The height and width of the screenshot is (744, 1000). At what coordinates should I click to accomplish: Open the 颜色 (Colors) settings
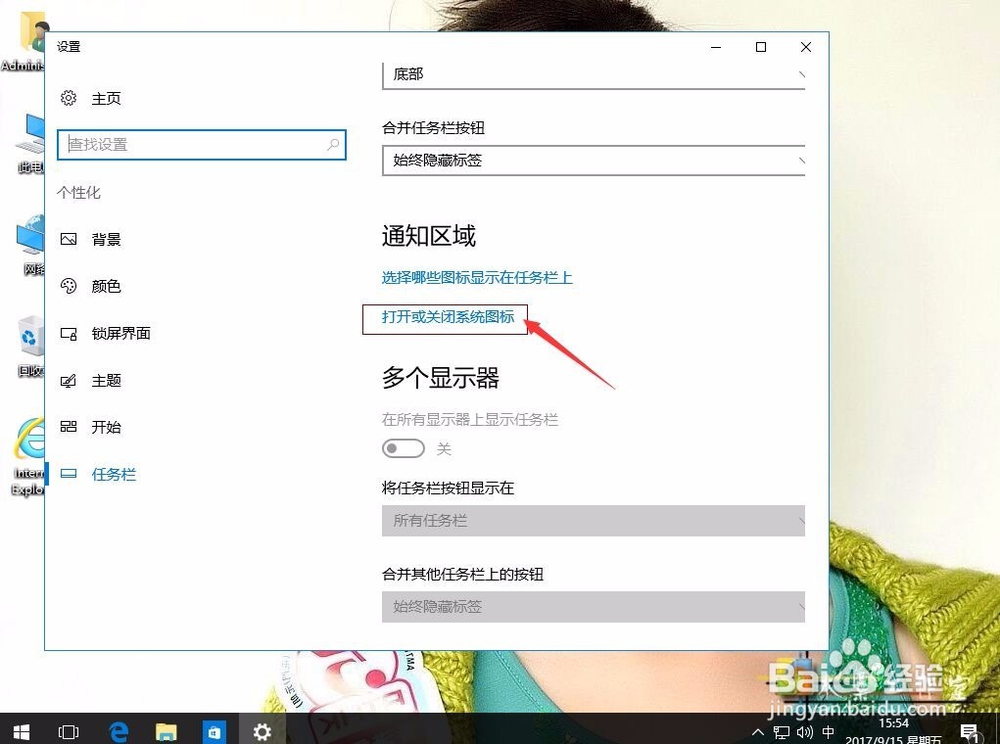click(x=108, y=286)
